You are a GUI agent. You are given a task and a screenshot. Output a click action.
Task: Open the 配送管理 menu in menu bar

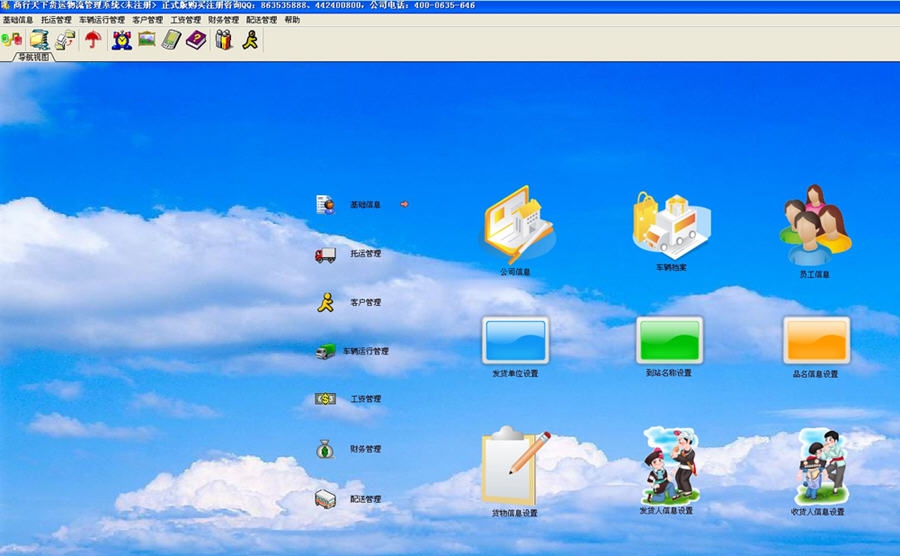[x=261, y=20]
